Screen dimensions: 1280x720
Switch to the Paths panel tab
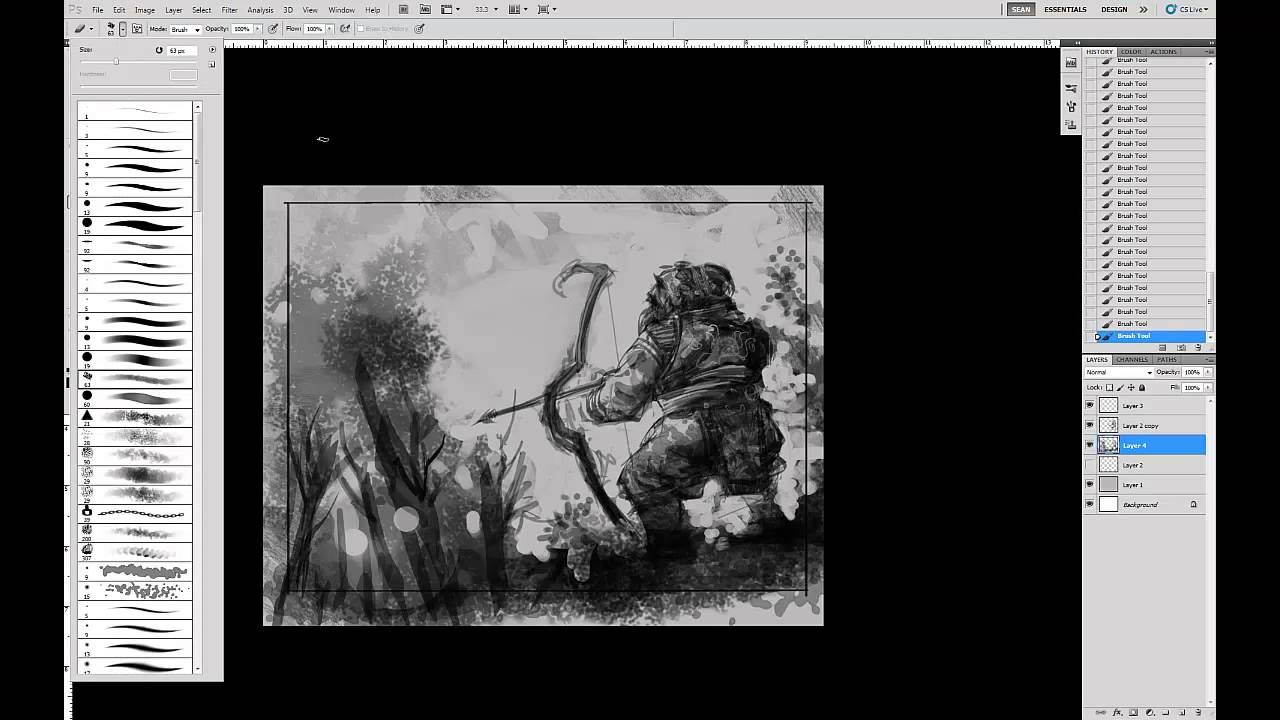click(1167, 360)
